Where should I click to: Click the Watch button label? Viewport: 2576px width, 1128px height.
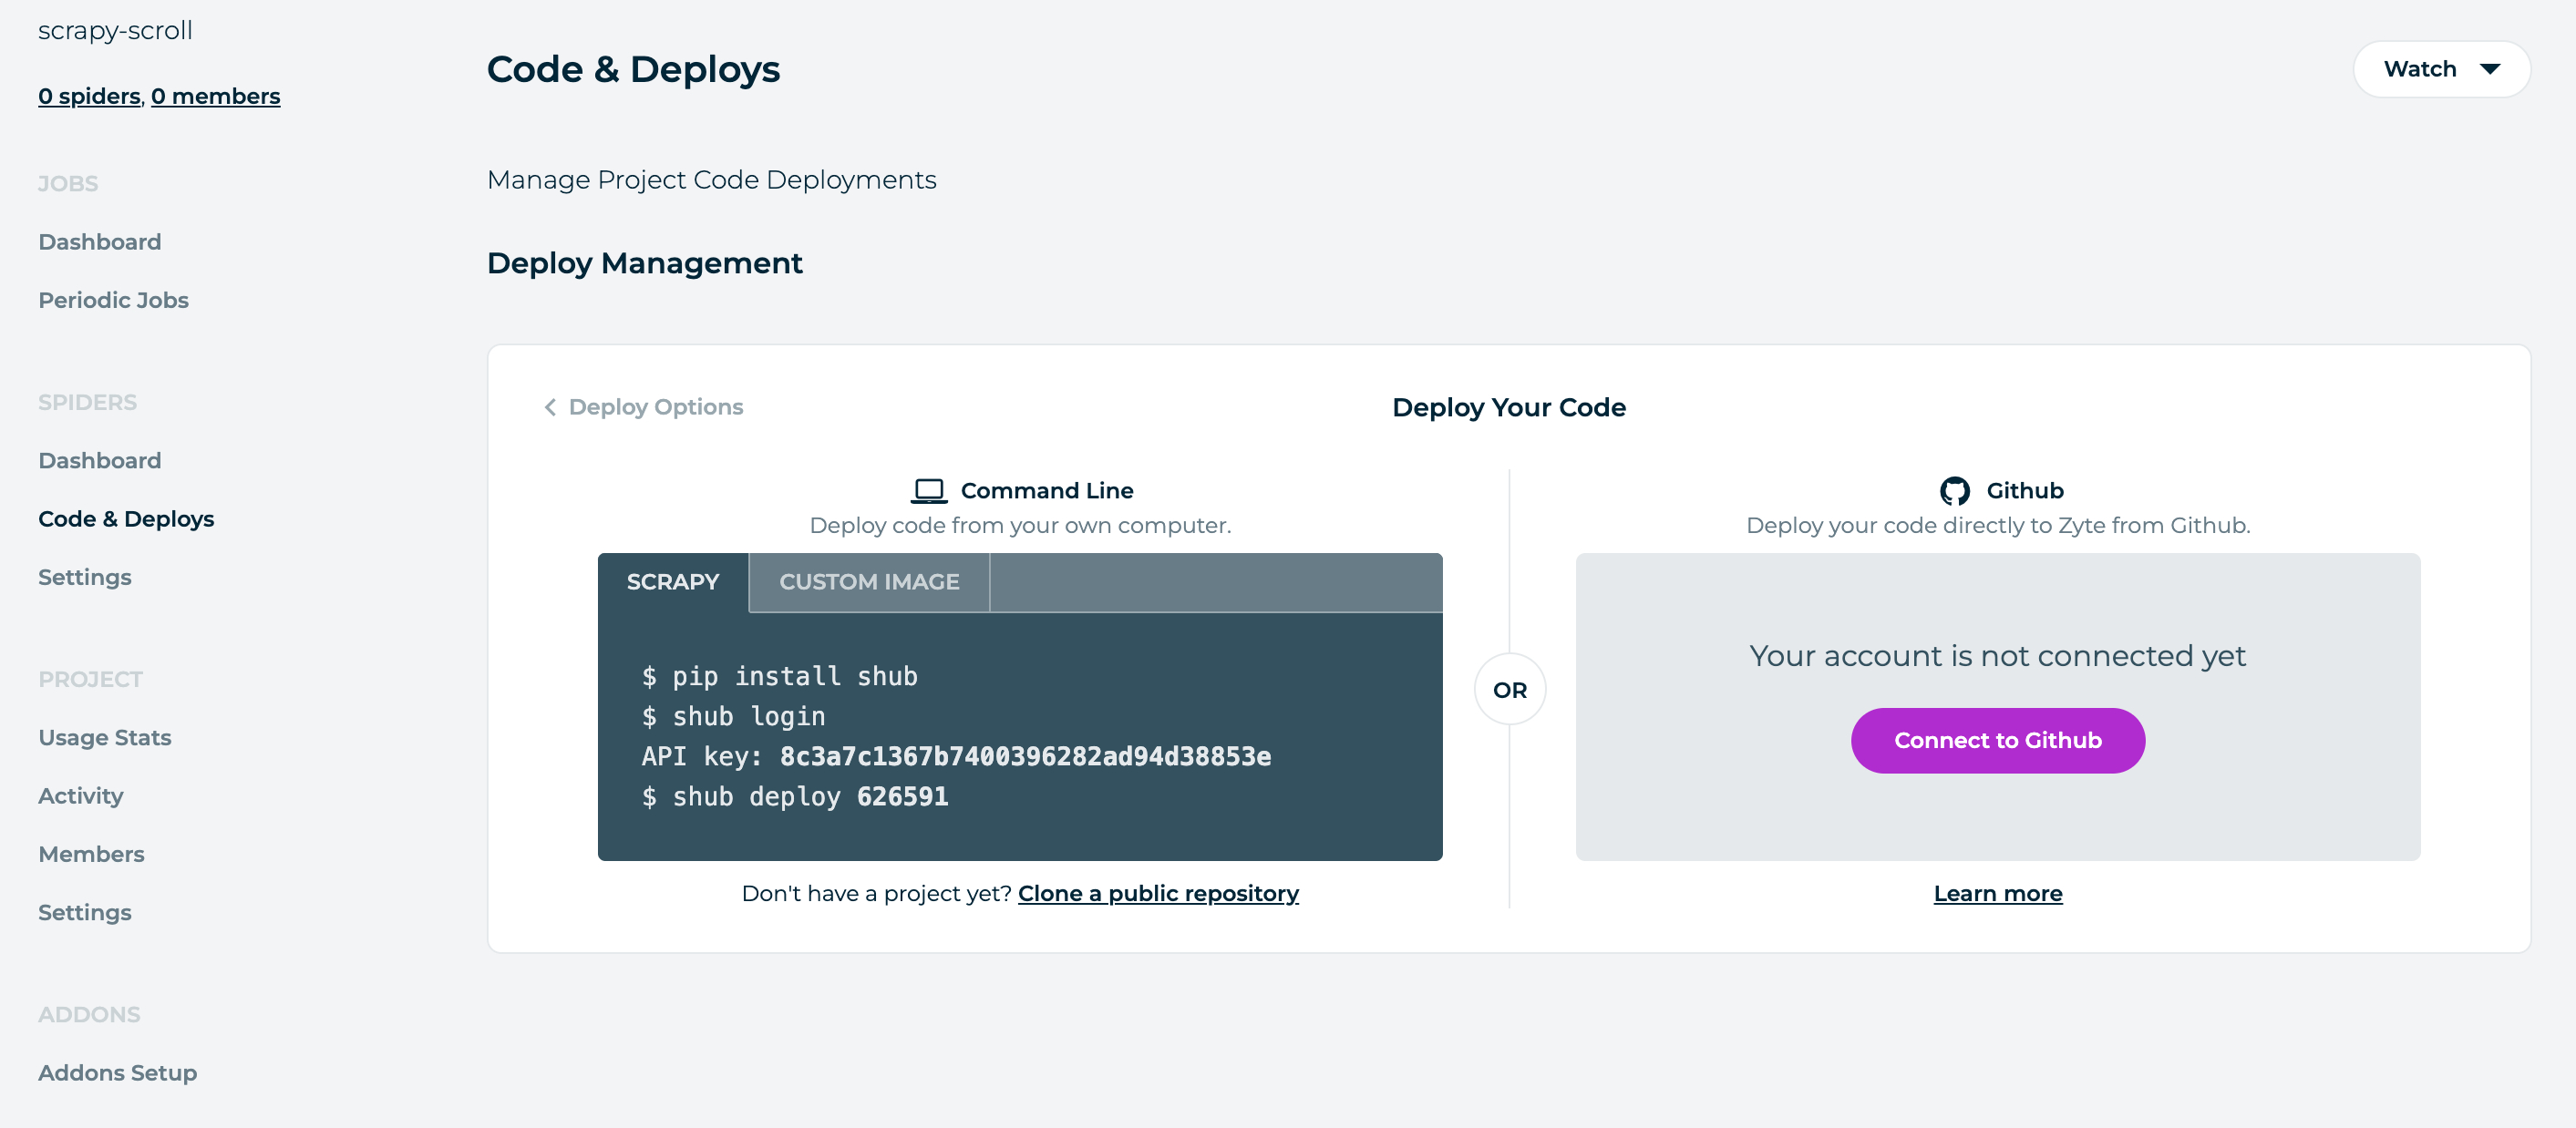coord(2420,69)
